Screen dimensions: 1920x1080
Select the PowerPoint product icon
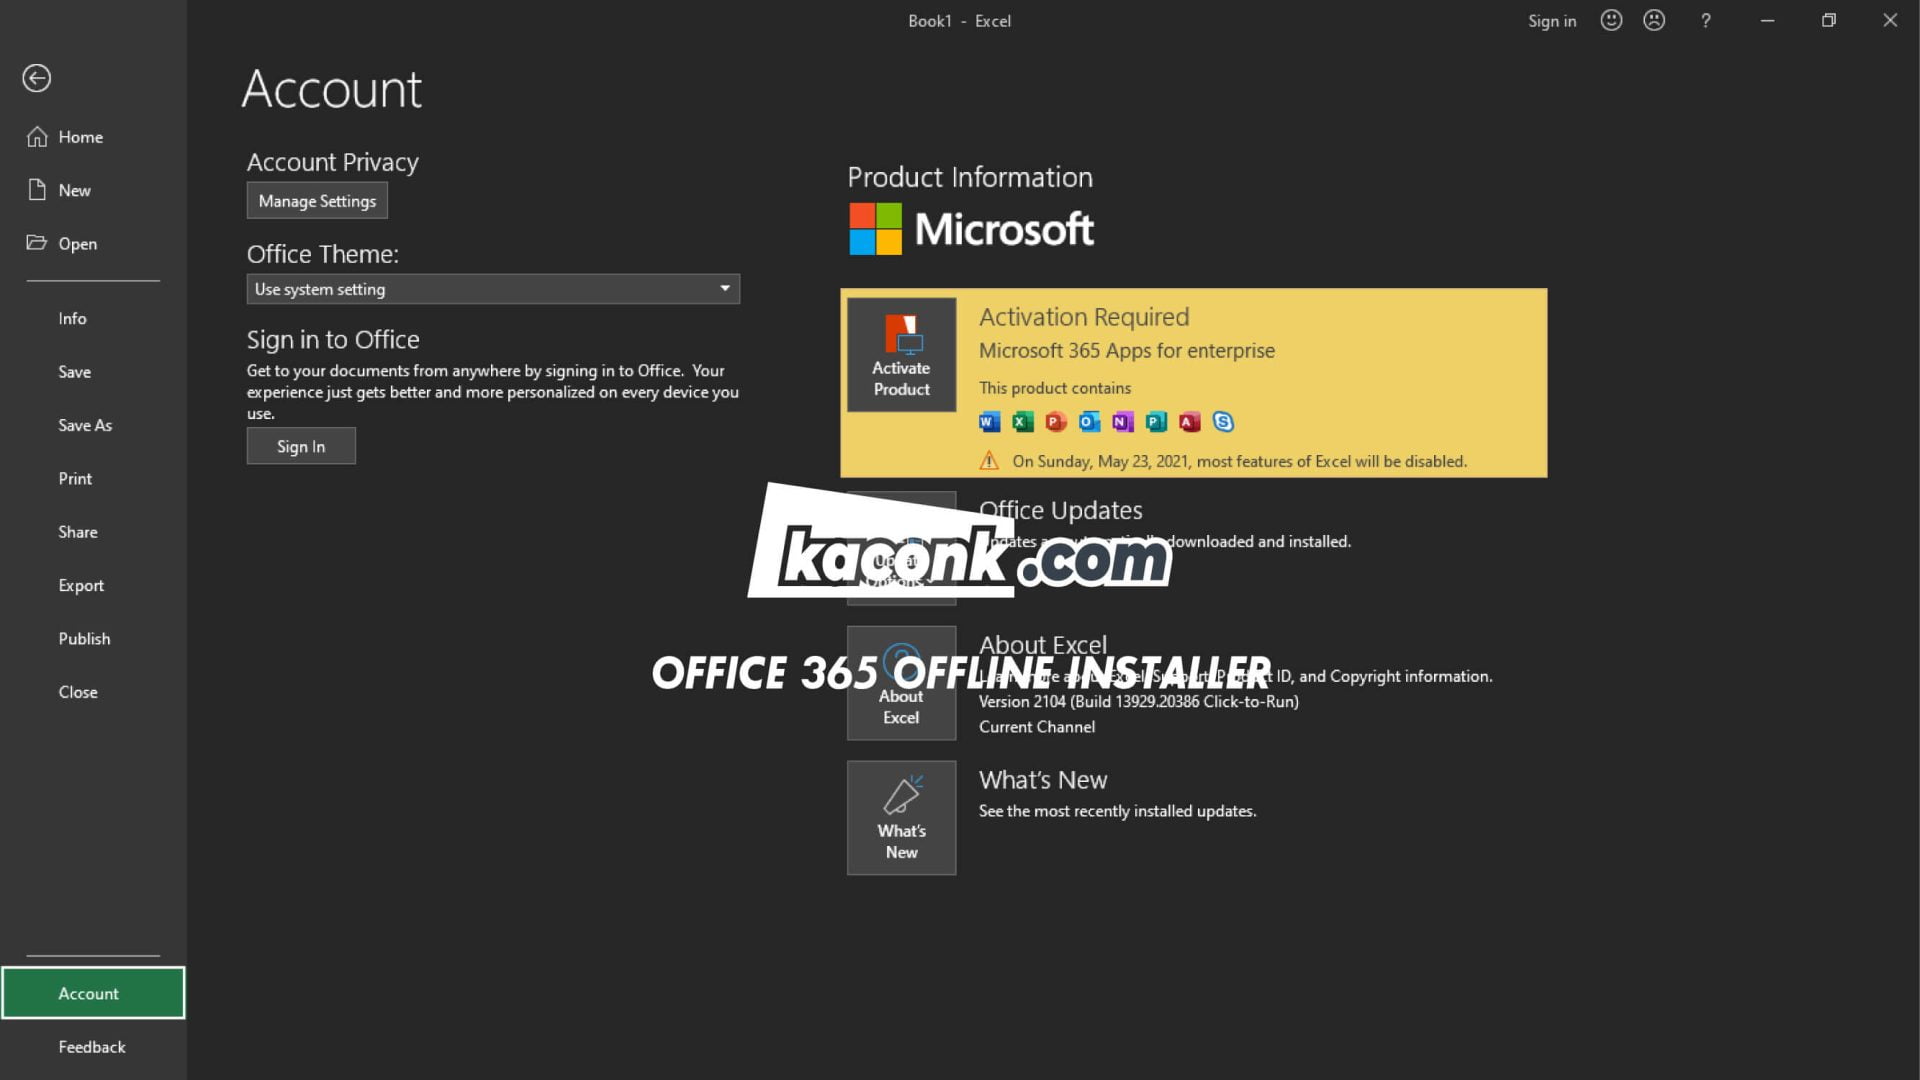tap(1054, 422)
